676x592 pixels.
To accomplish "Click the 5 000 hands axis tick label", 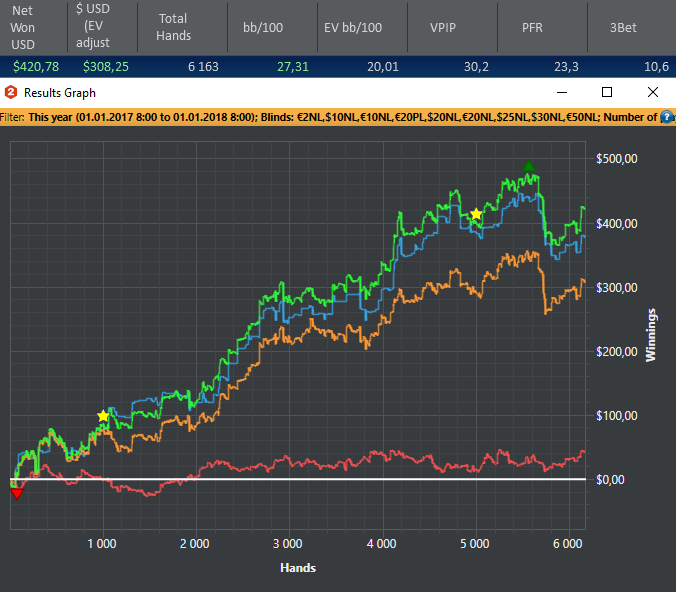I will (475, 544).
